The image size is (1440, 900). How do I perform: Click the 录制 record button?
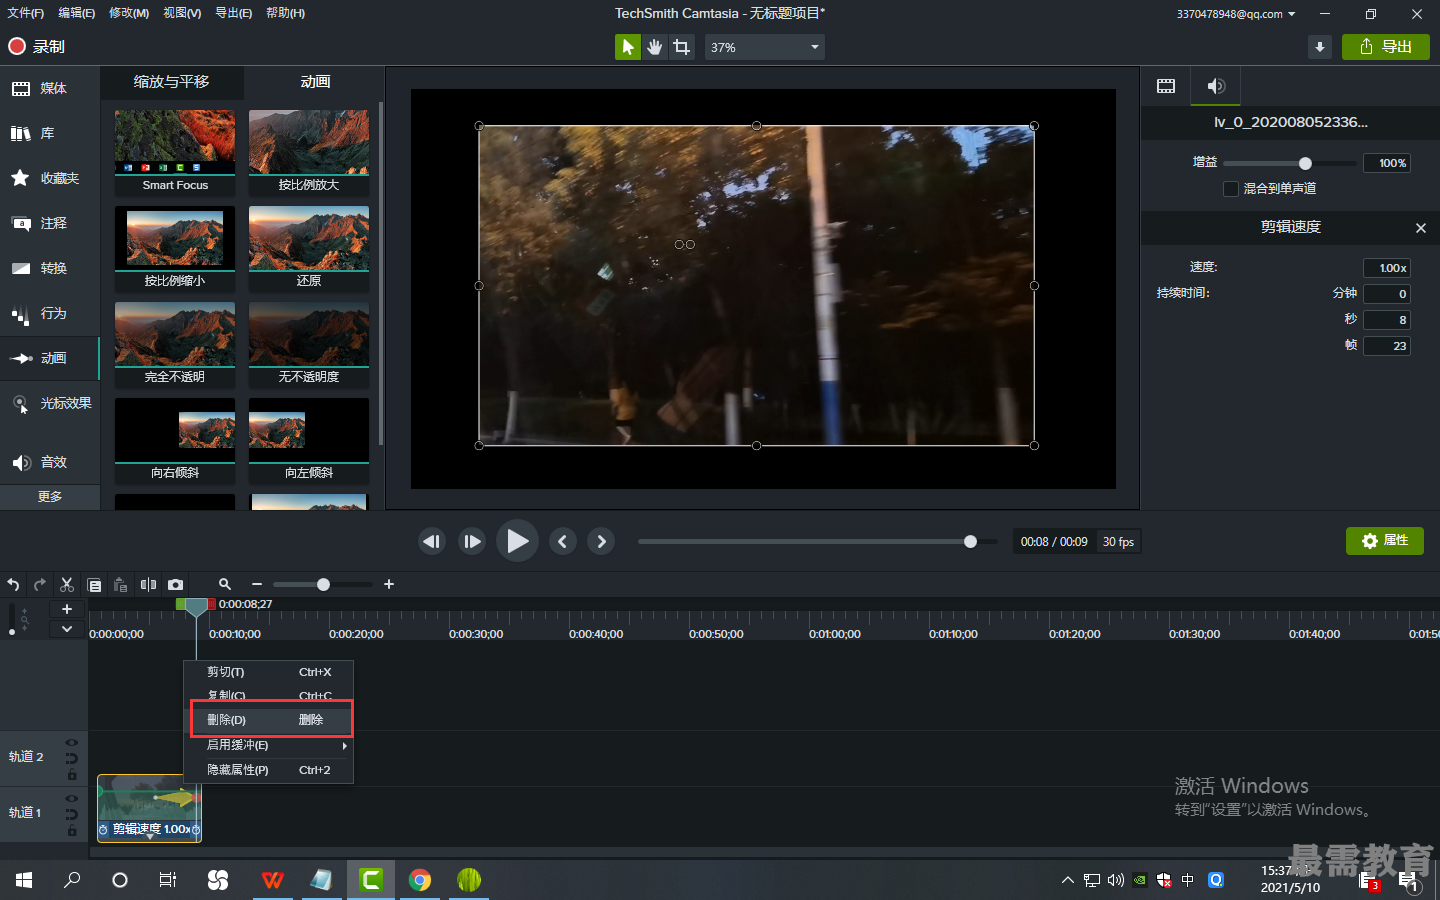pyautogui.click(x=36, y=47)
